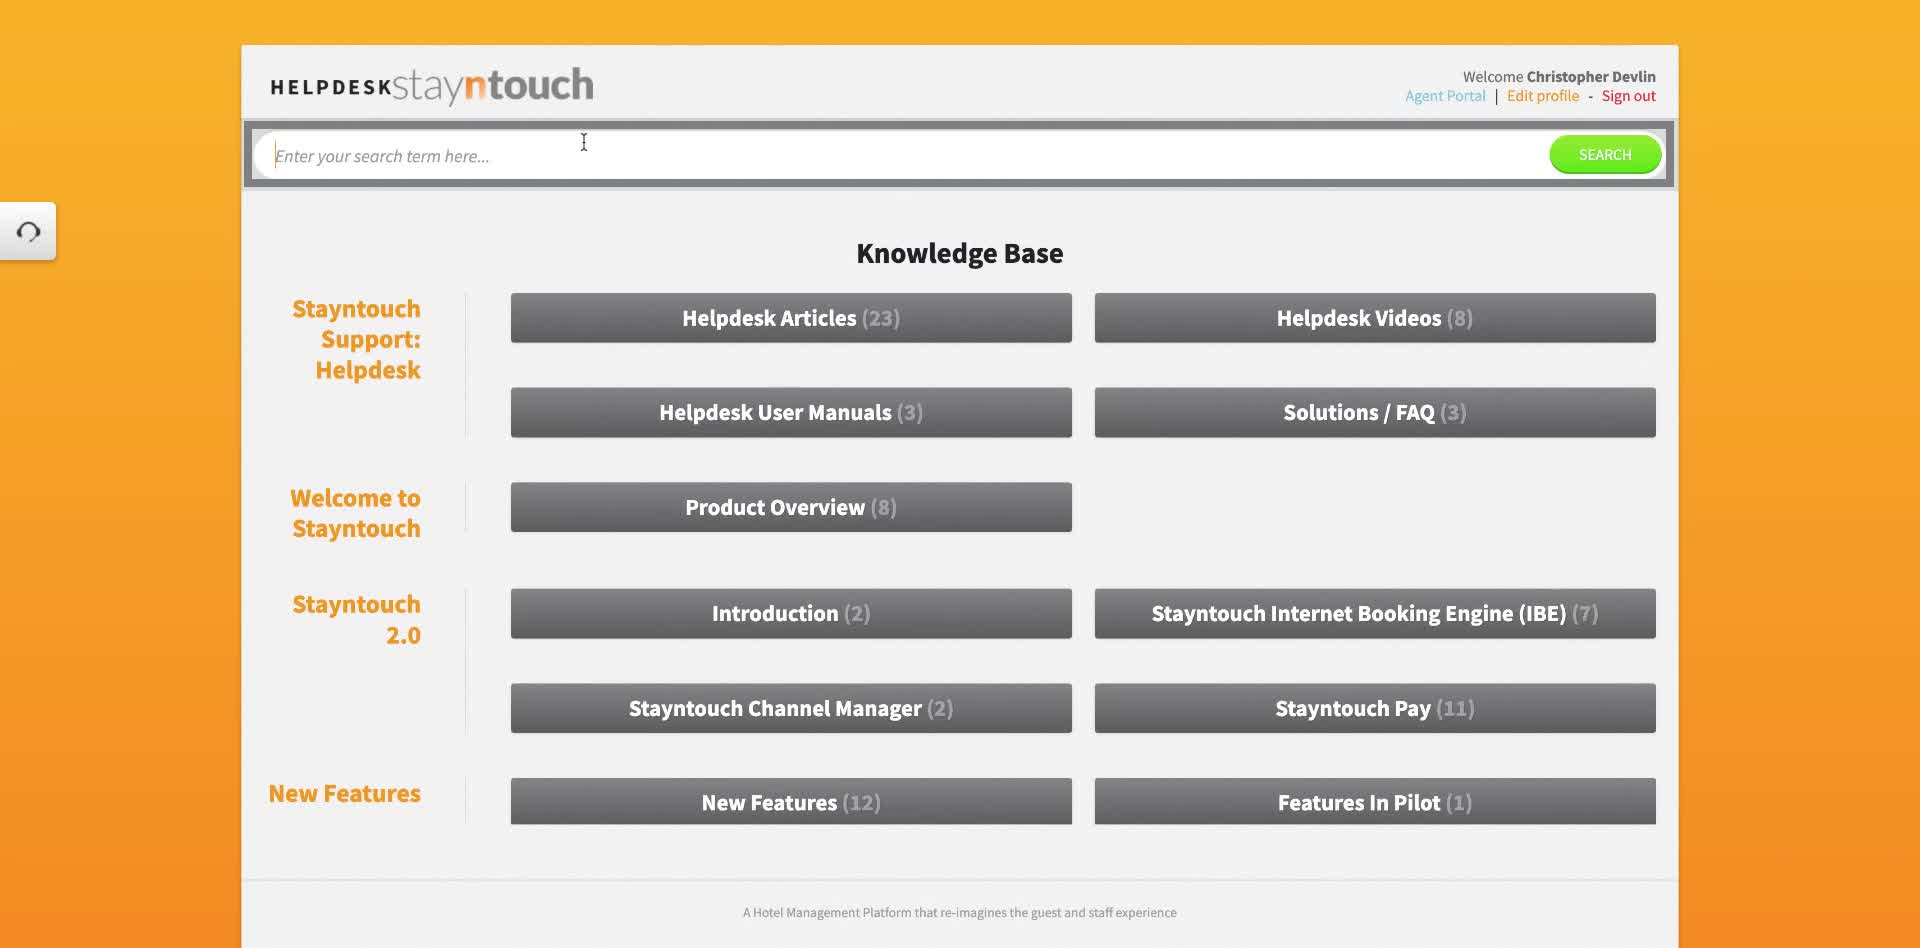Click the Welcome to Stayntouch heading
The width and height of the screenshot is (1920, 948).
[355, 513]
